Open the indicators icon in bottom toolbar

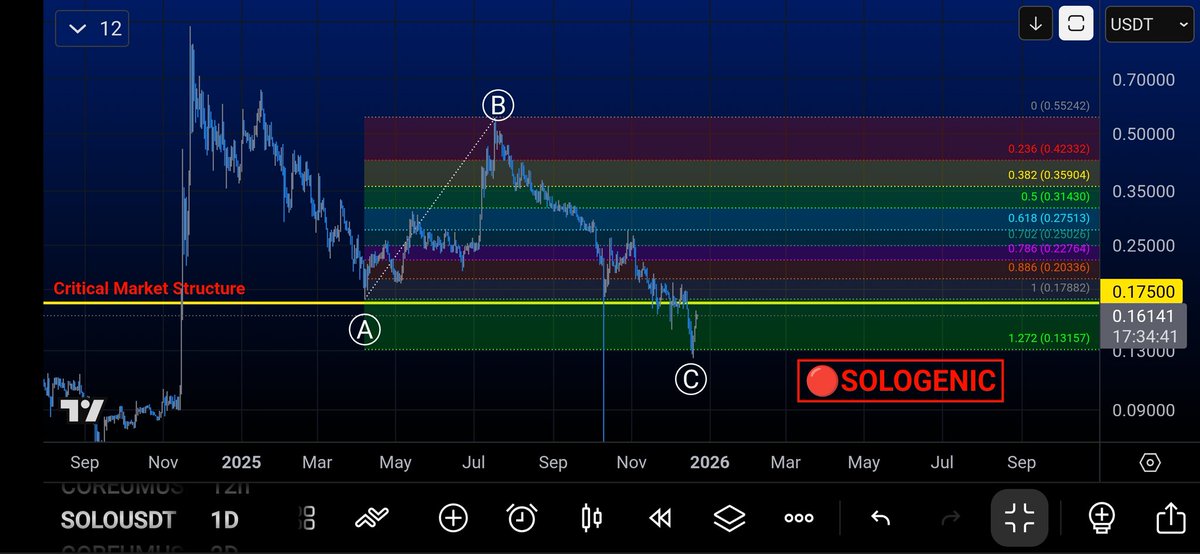372,517
